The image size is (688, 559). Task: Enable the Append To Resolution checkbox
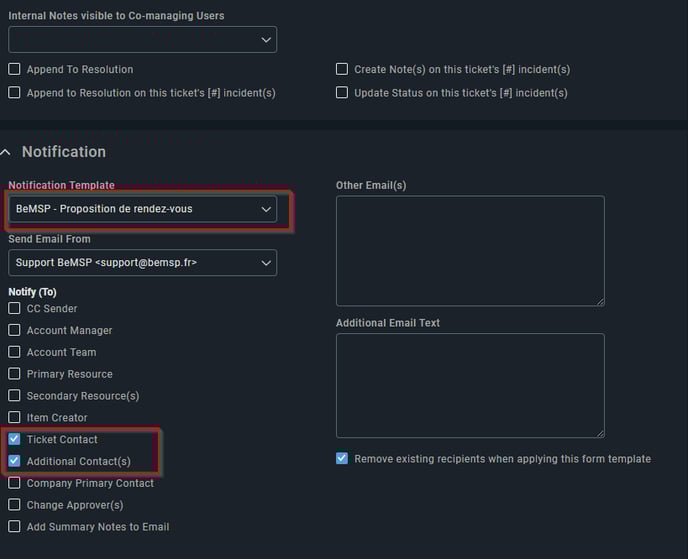tap(14, 69)
